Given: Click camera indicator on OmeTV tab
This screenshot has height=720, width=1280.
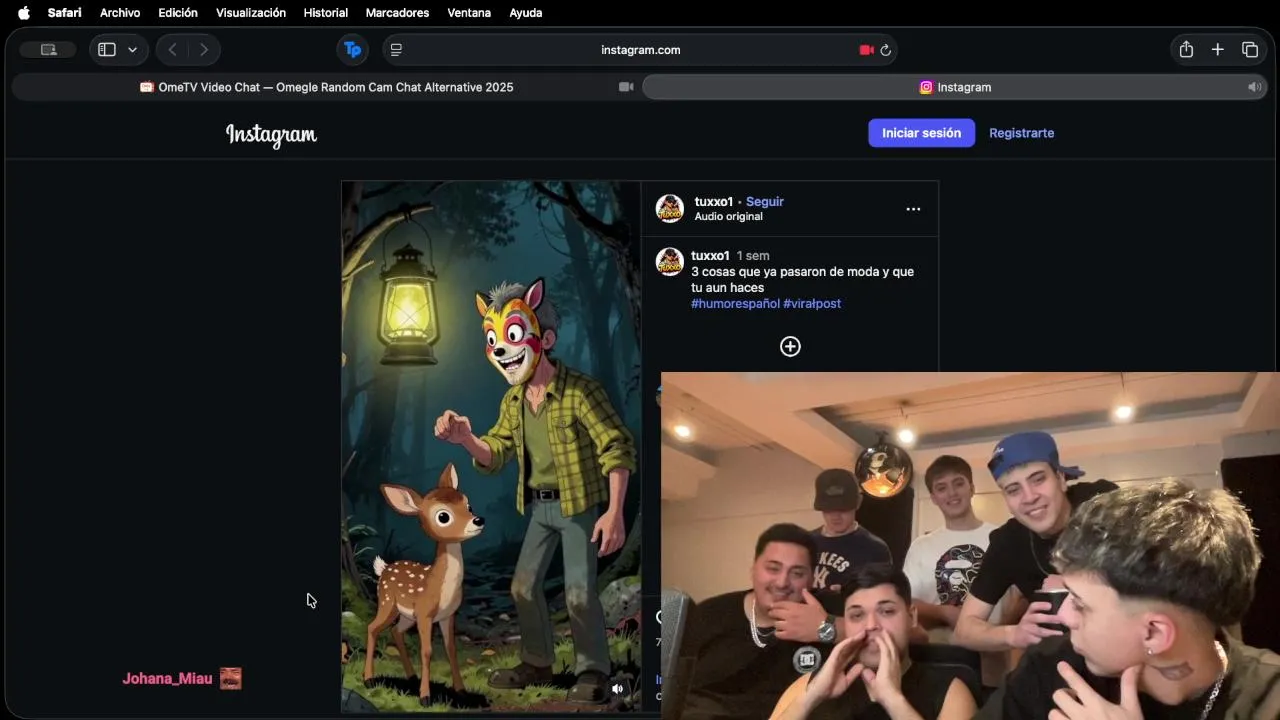Looking at the screenshot, I should pos(626,87).
